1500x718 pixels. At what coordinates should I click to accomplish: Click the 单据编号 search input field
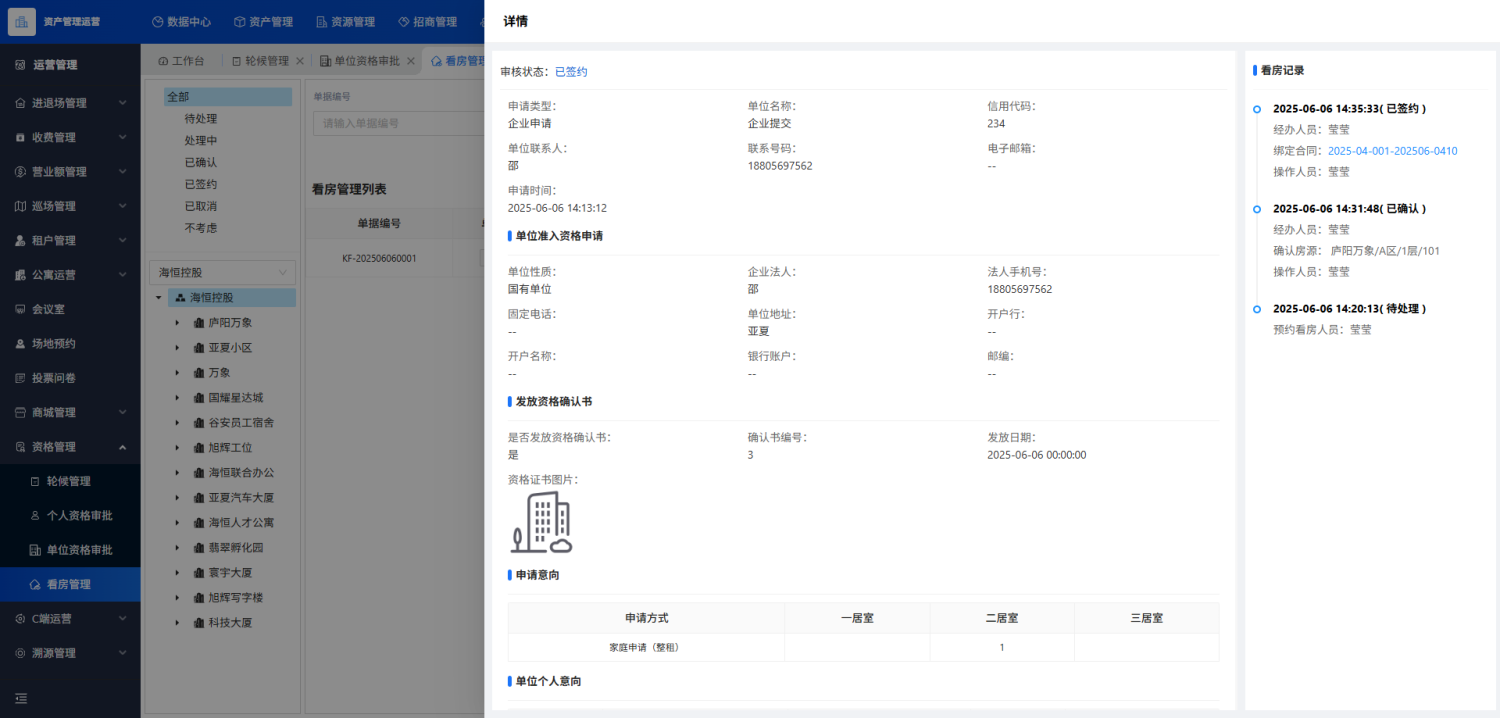coord(398,123)
